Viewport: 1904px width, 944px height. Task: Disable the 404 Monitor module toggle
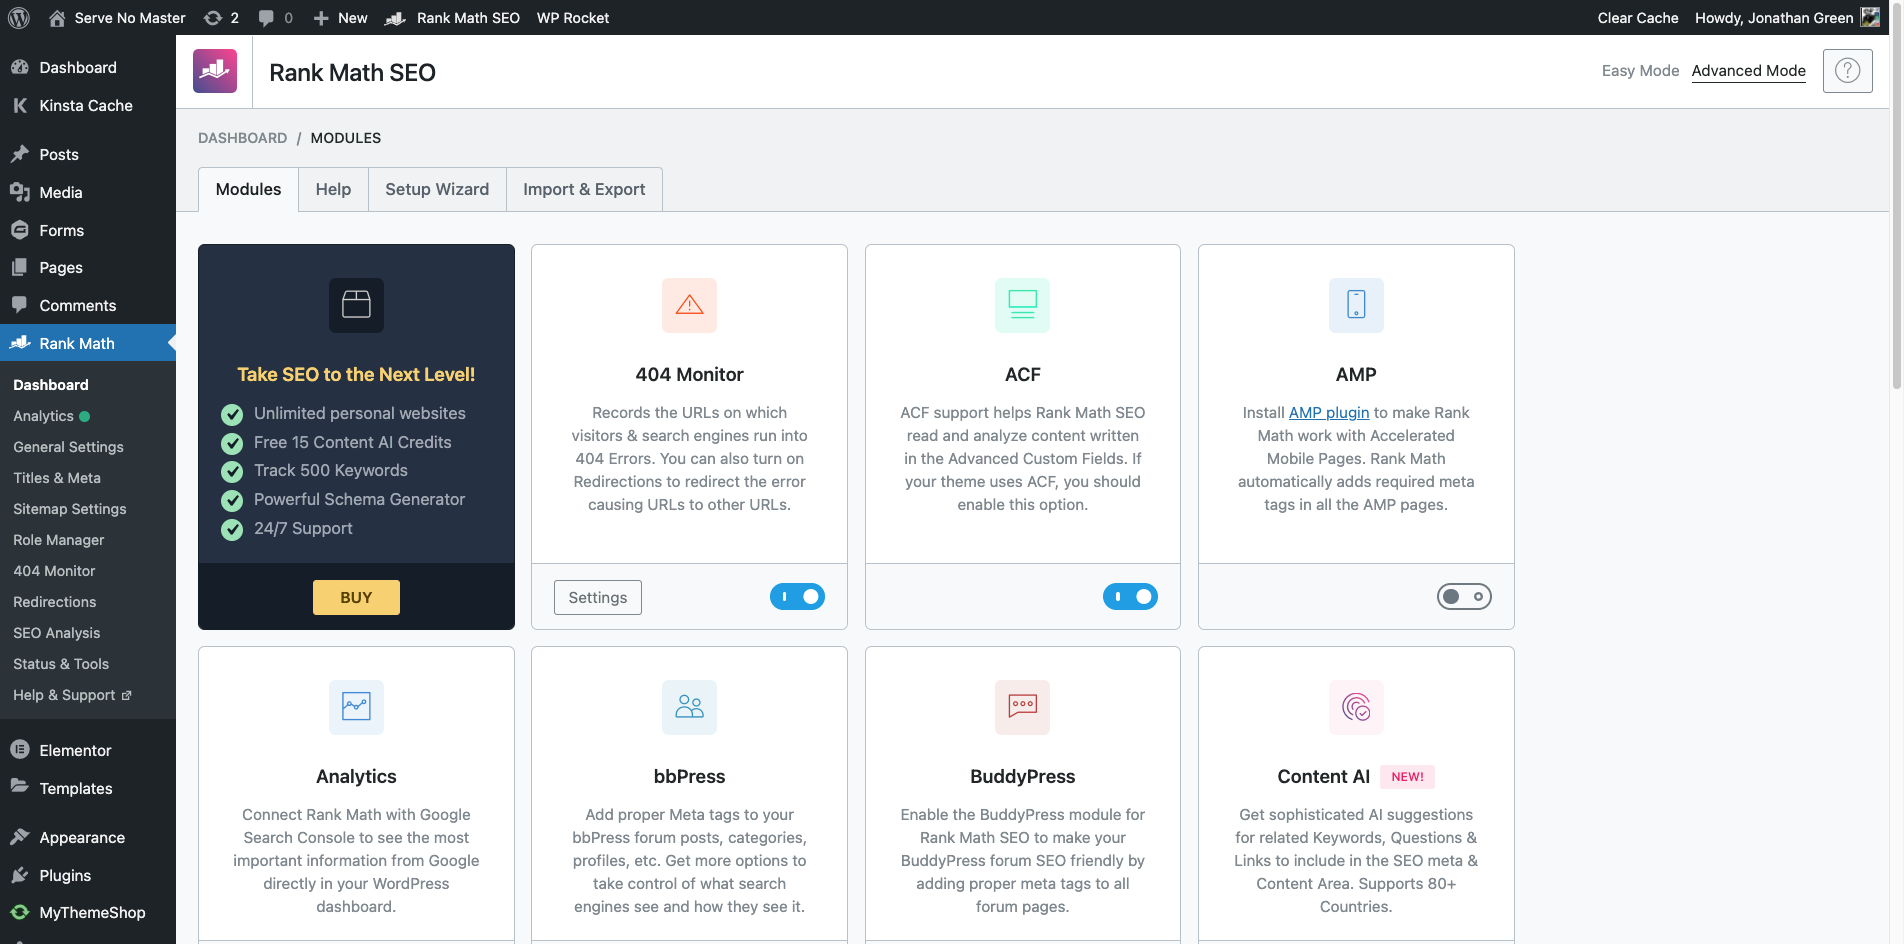[x=797, y=597]
